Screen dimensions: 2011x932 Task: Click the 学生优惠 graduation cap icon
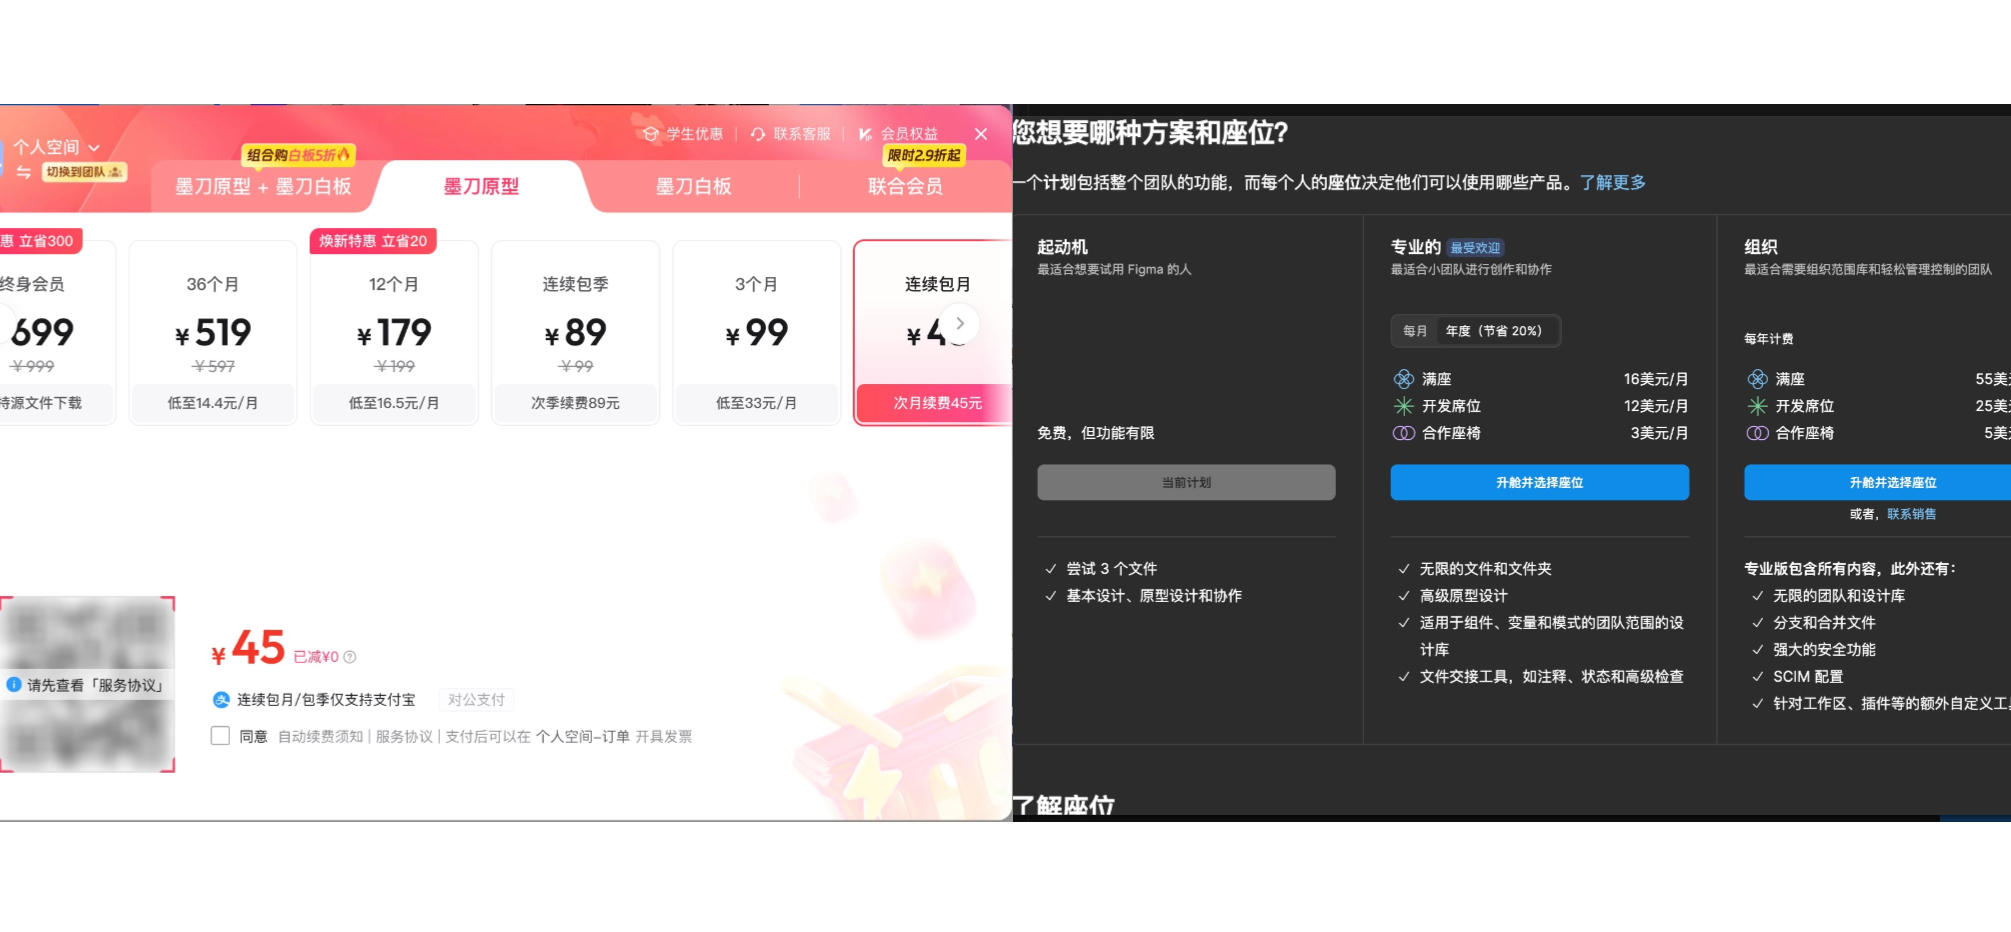point(651,134)
